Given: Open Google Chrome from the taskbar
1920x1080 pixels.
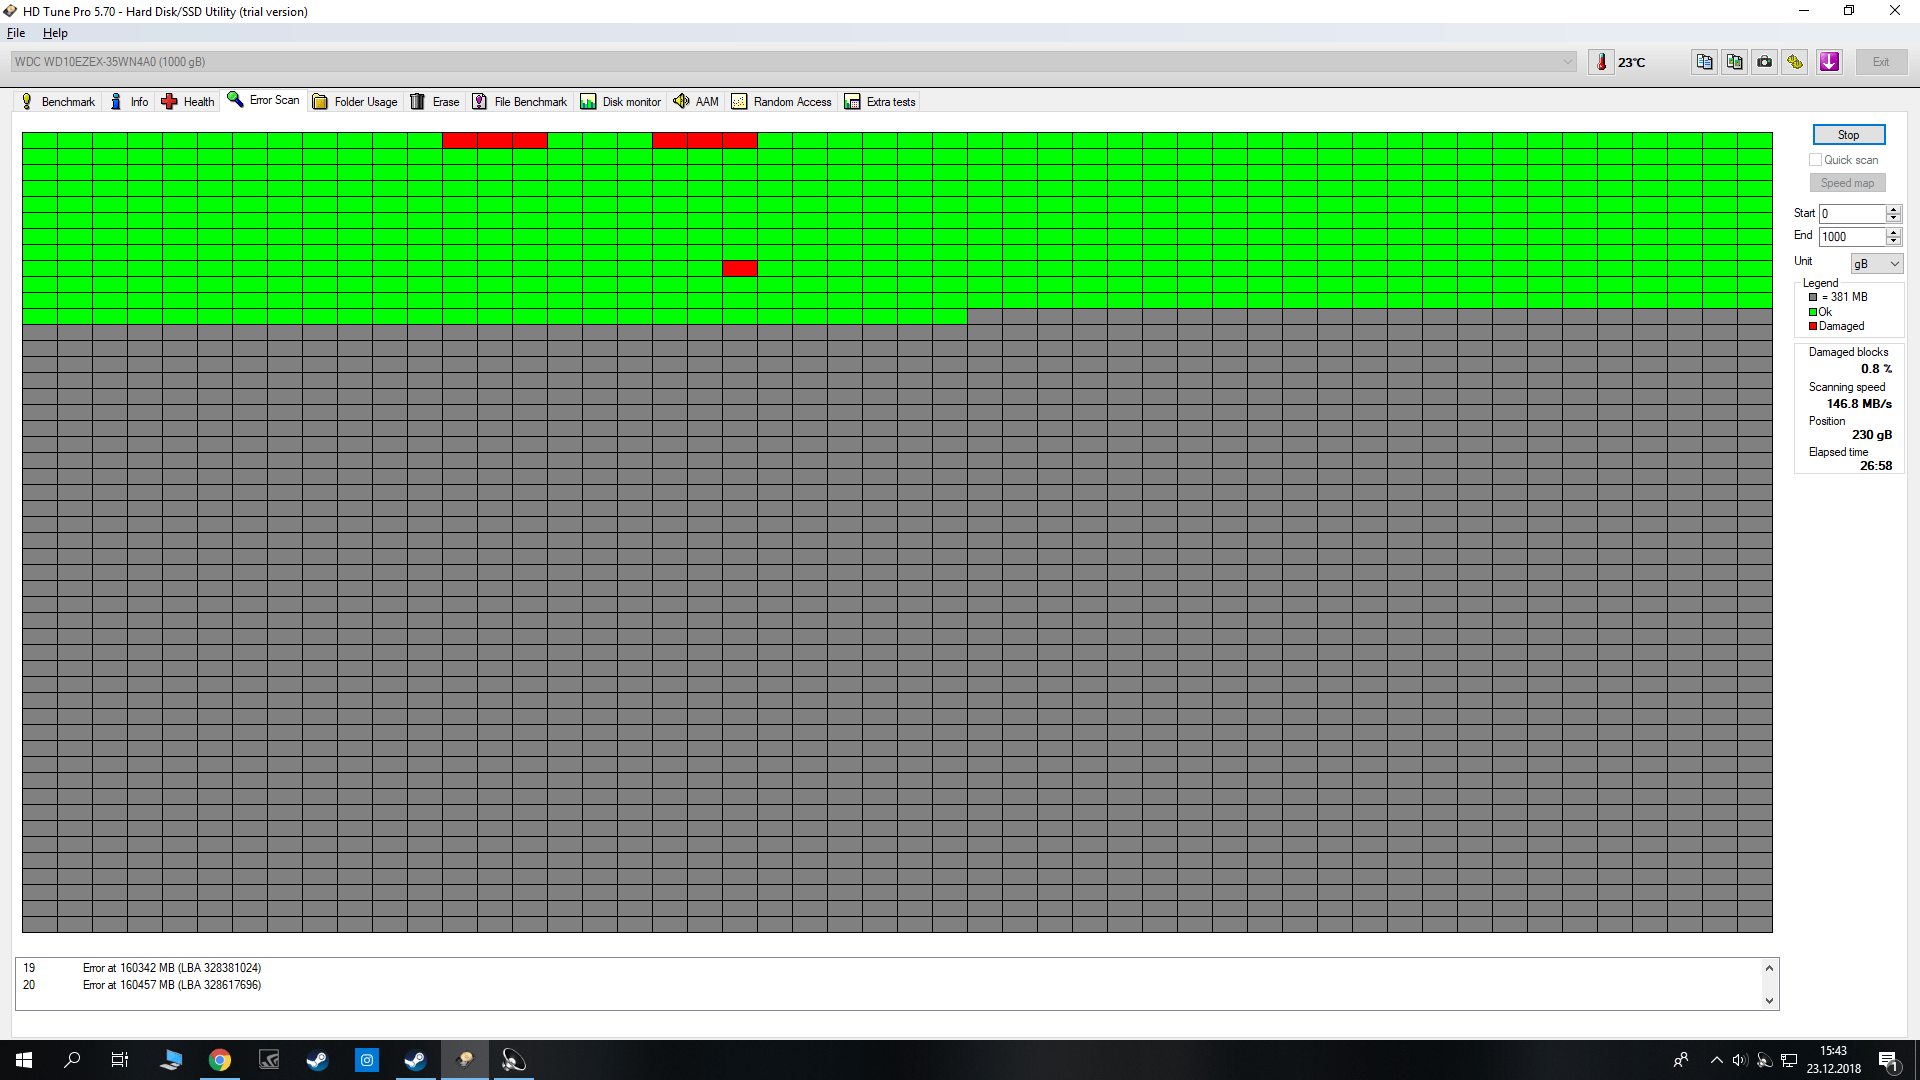Looking at the screenshot, I should coord(220,1060).
